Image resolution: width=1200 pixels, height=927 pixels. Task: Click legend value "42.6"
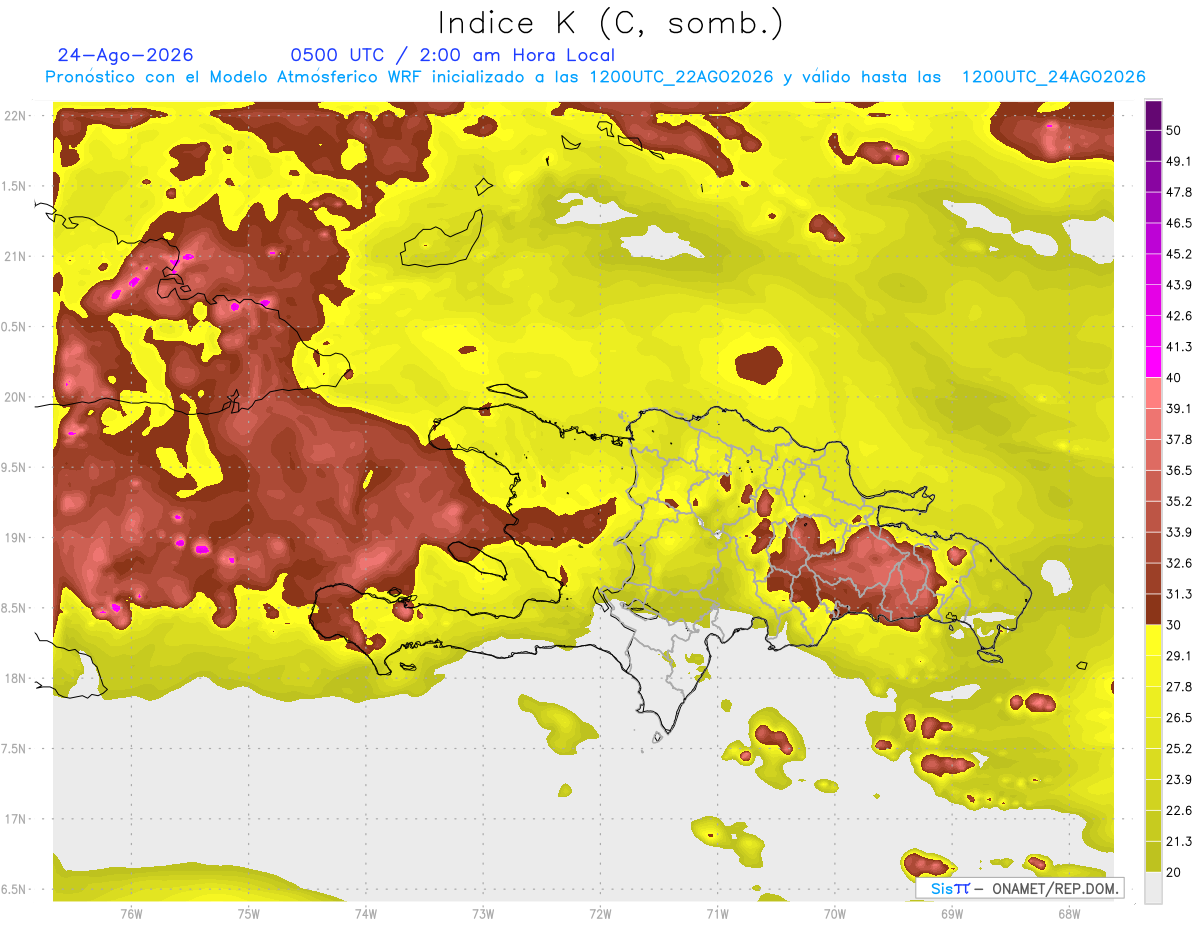point(1179,316)
